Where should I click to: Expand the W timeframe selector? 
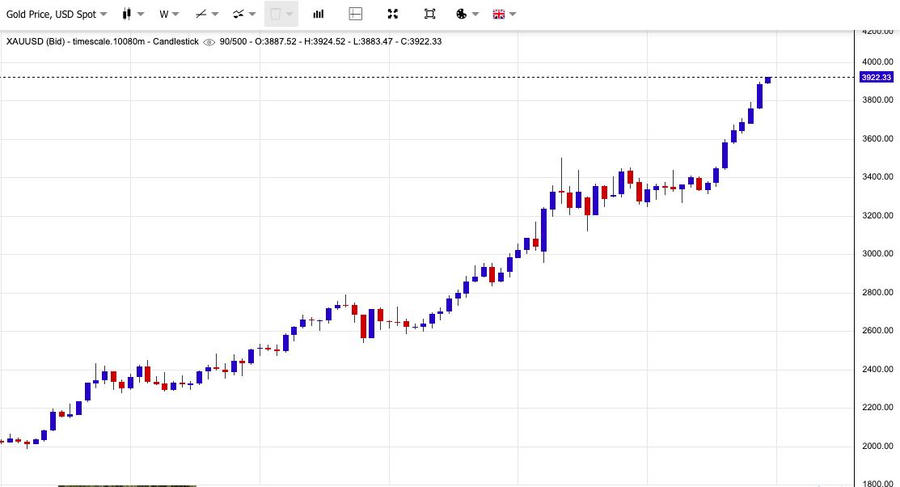[x=169, y=15]
